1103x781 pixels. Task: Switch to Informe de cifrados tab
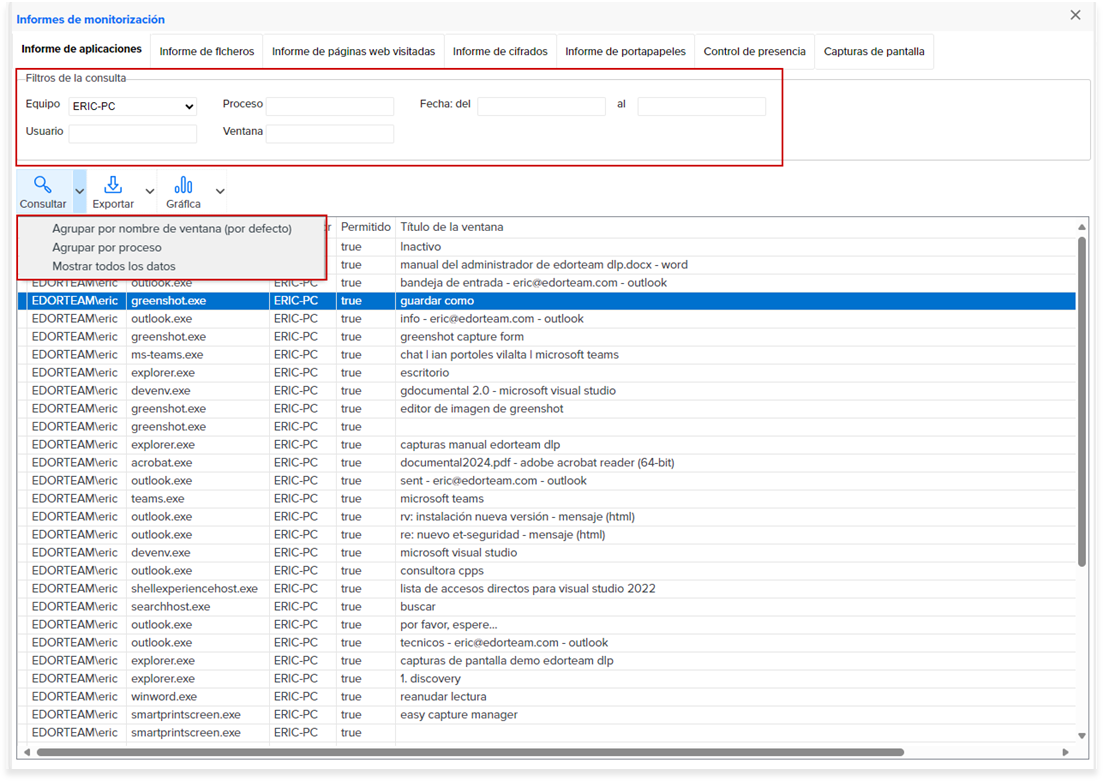coord(500,51)
